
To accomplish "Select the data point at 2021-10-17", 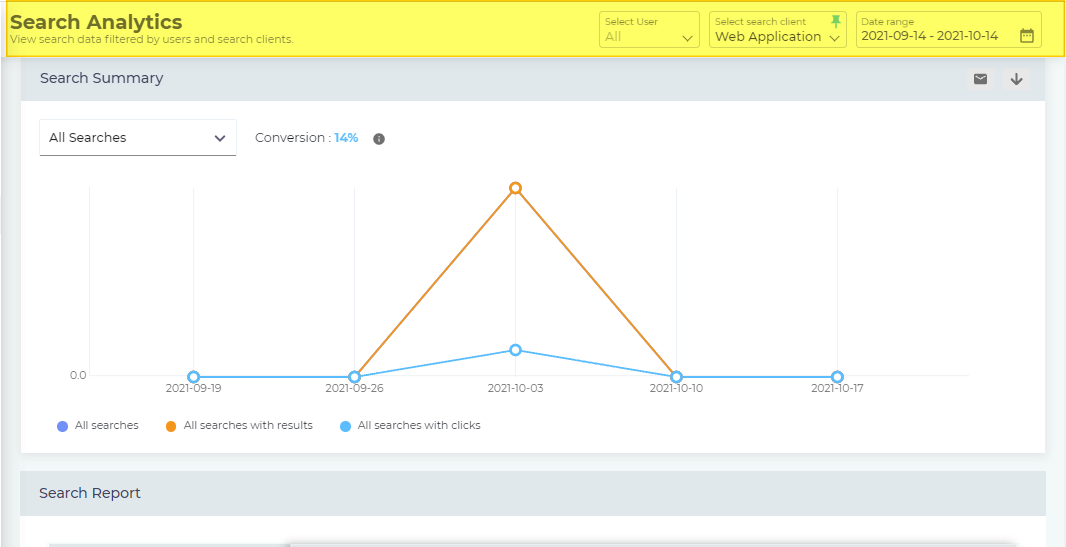I will coord(837,377).
